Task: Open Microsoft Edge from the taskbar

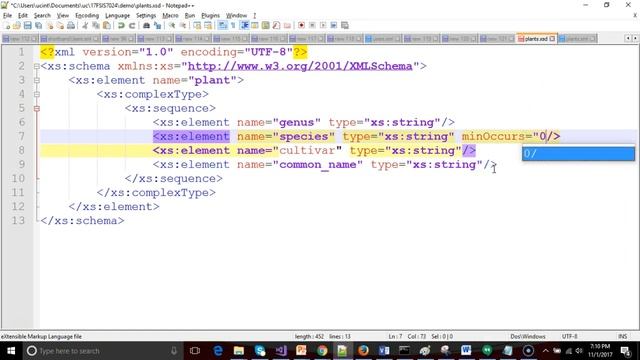Action: [218, 351]
